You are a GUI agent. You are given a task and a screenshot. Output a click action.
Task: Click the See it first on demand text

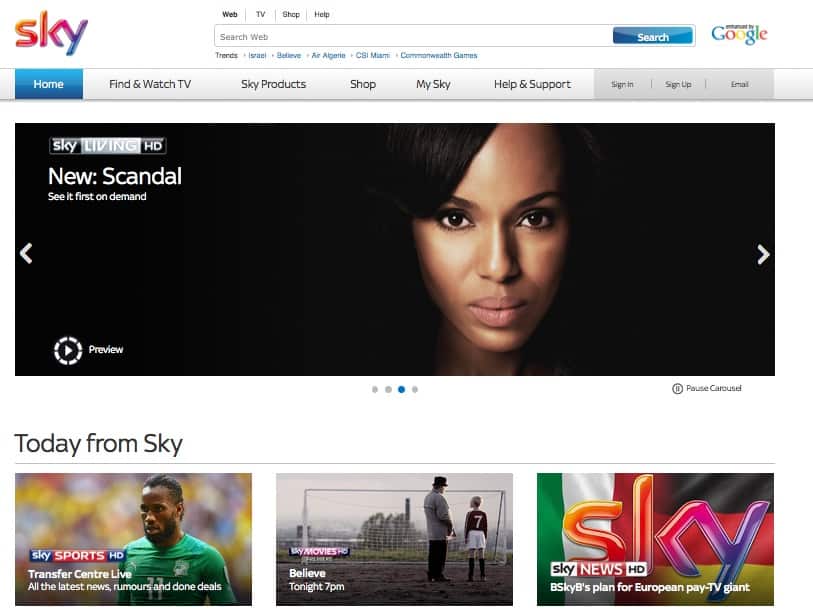click(97, 197)
